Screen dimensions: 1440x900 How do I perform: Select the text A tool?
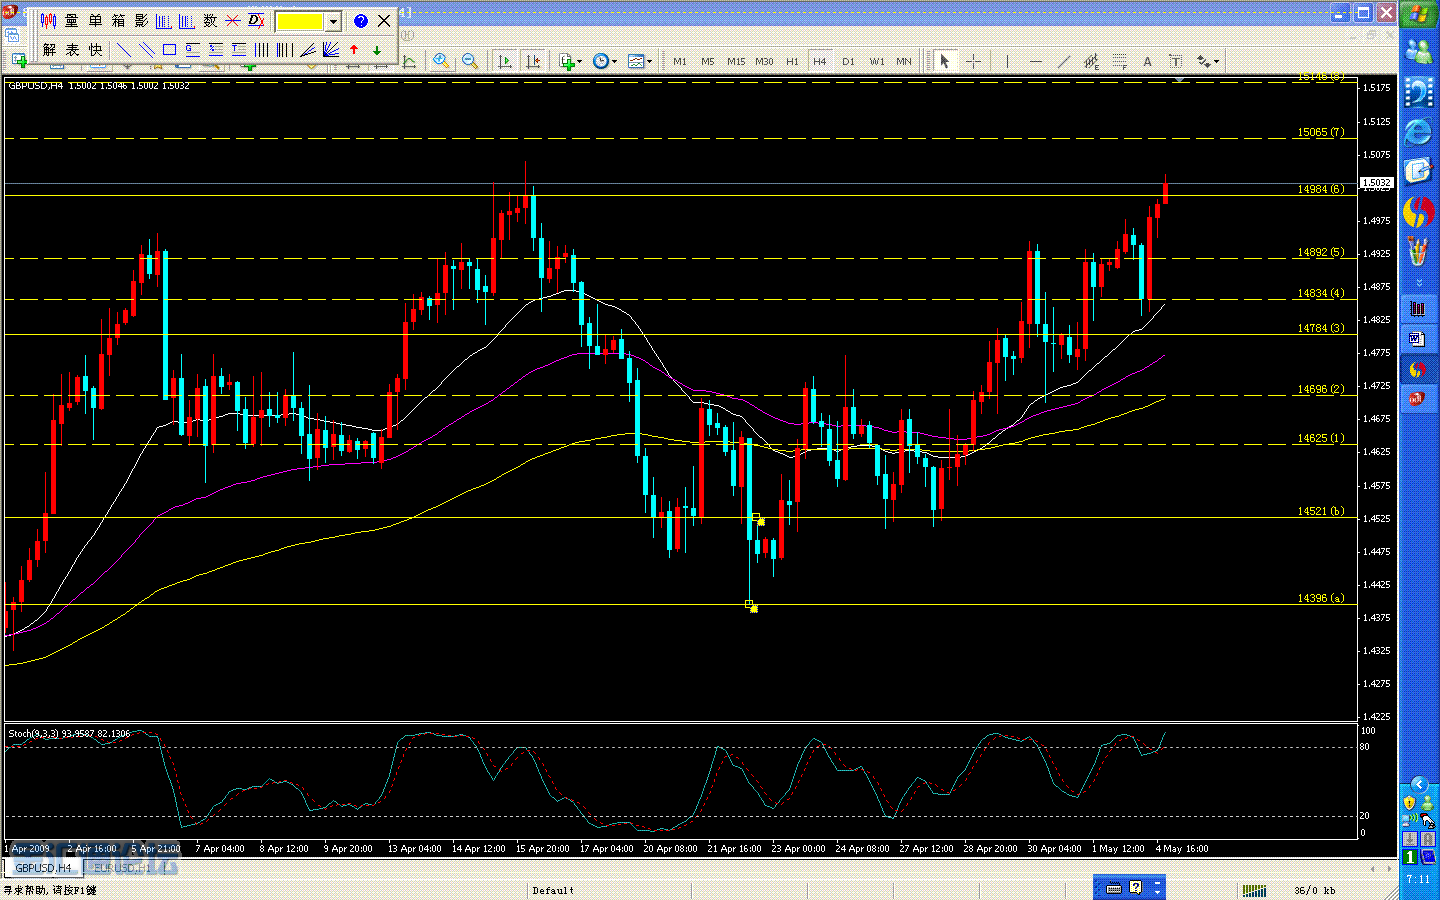click(1148, 61)
